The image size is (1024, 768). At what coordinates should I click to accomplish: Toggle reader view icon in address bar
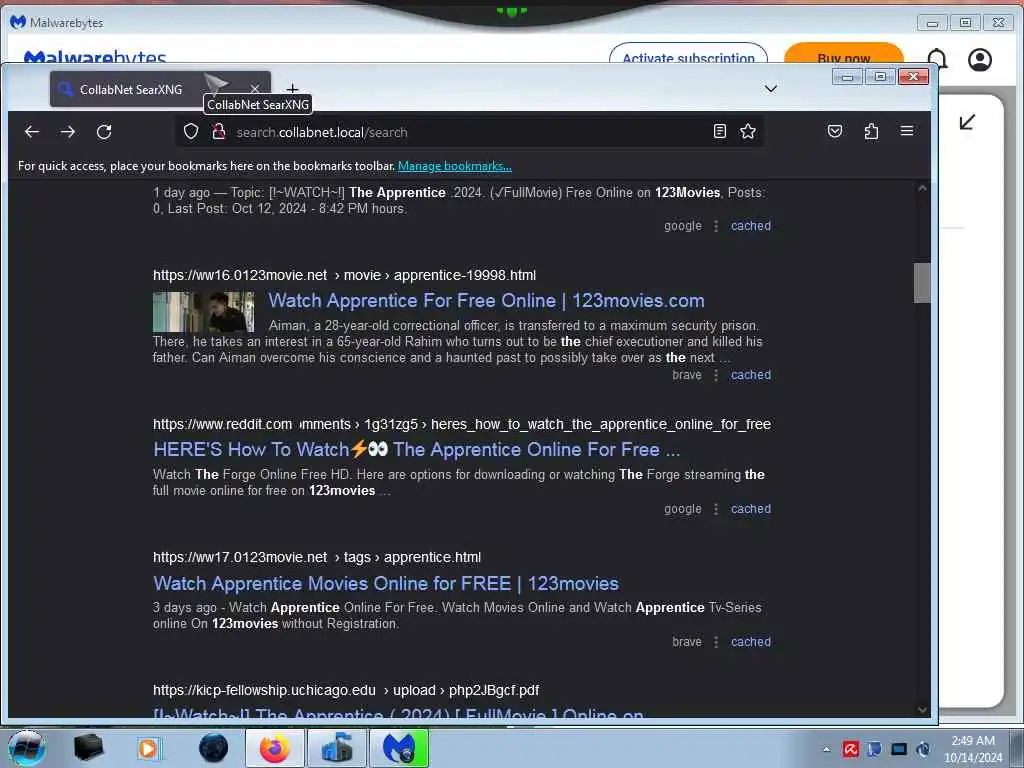[x=720, y=131]
